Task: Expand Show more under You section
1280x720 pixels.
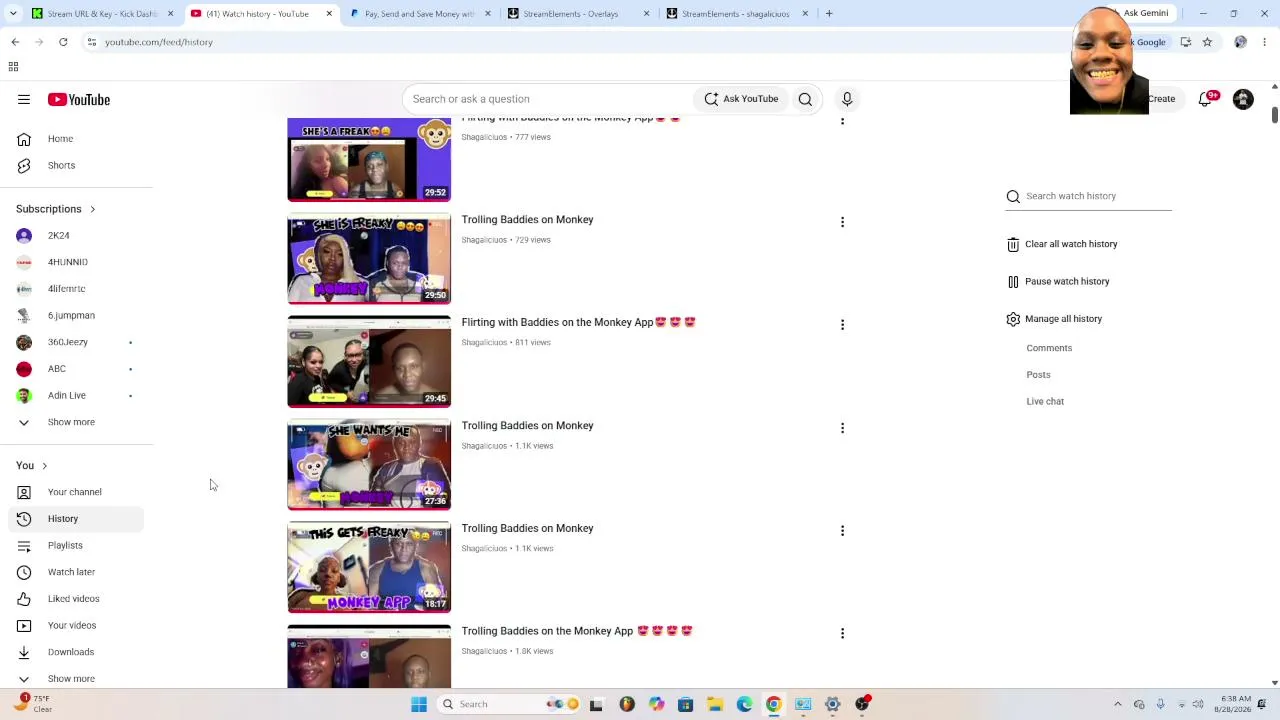Action: click(71, 679)
